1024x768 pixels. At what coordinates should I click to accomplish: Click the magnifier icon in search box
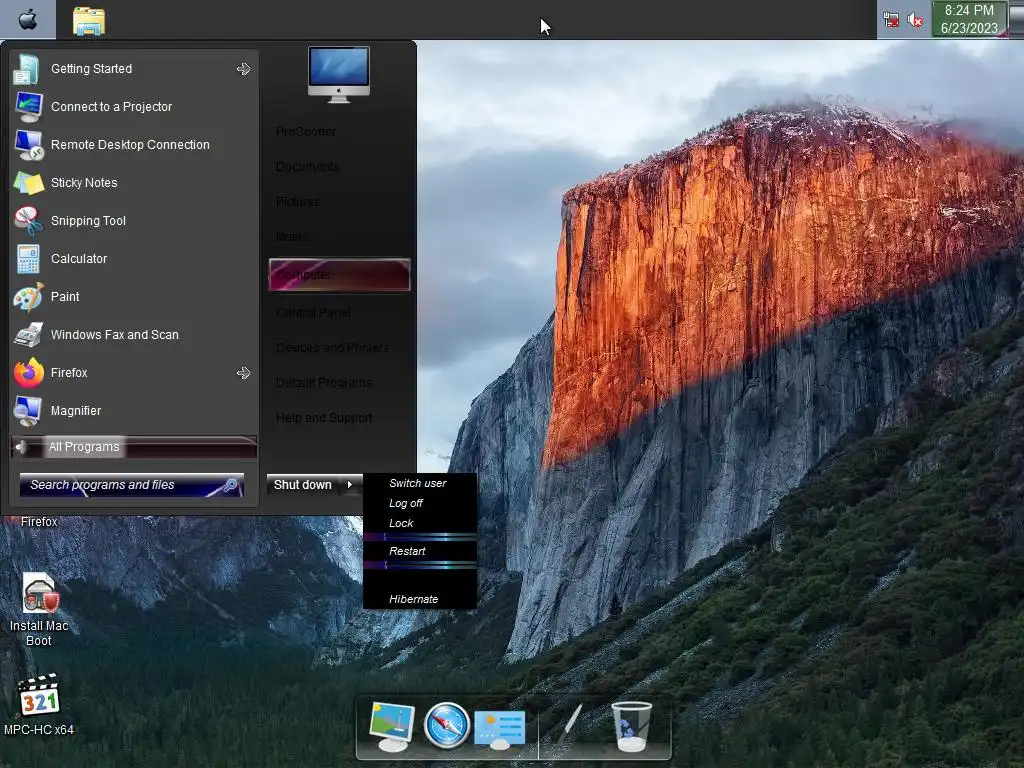(x=230, y=485)
